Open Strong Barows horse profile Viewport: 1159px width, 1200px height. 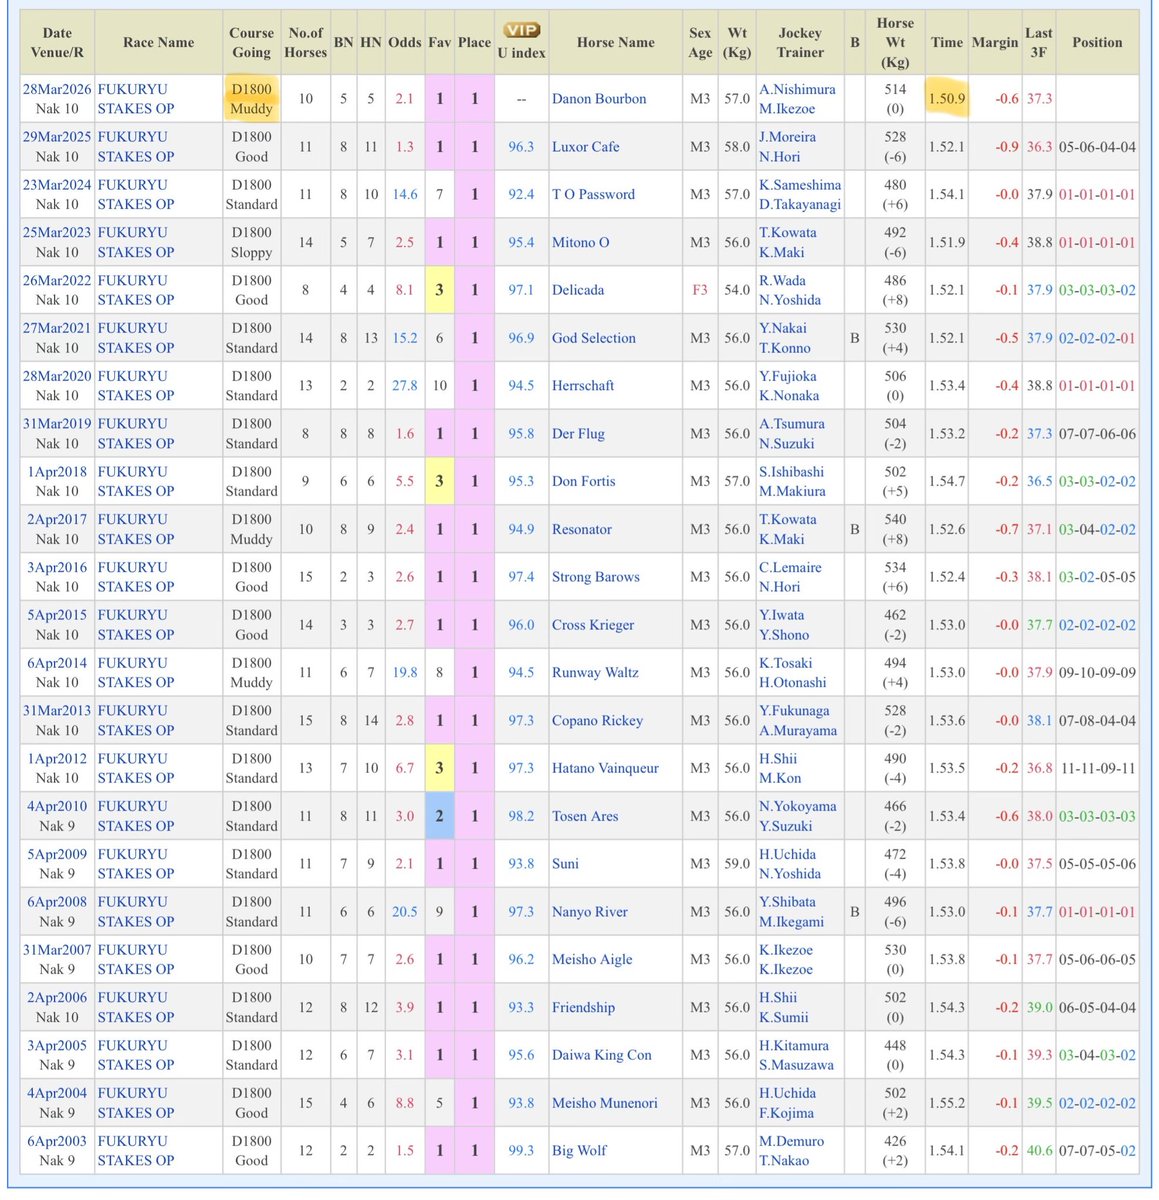[x=596, y=577]
